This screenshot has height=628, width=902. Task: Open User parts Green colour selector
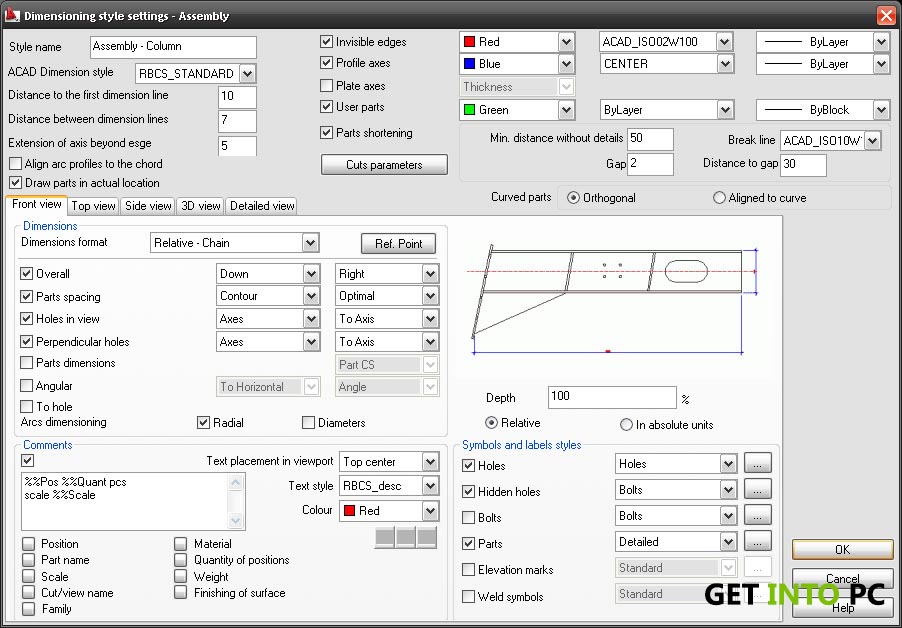point(517,109)
